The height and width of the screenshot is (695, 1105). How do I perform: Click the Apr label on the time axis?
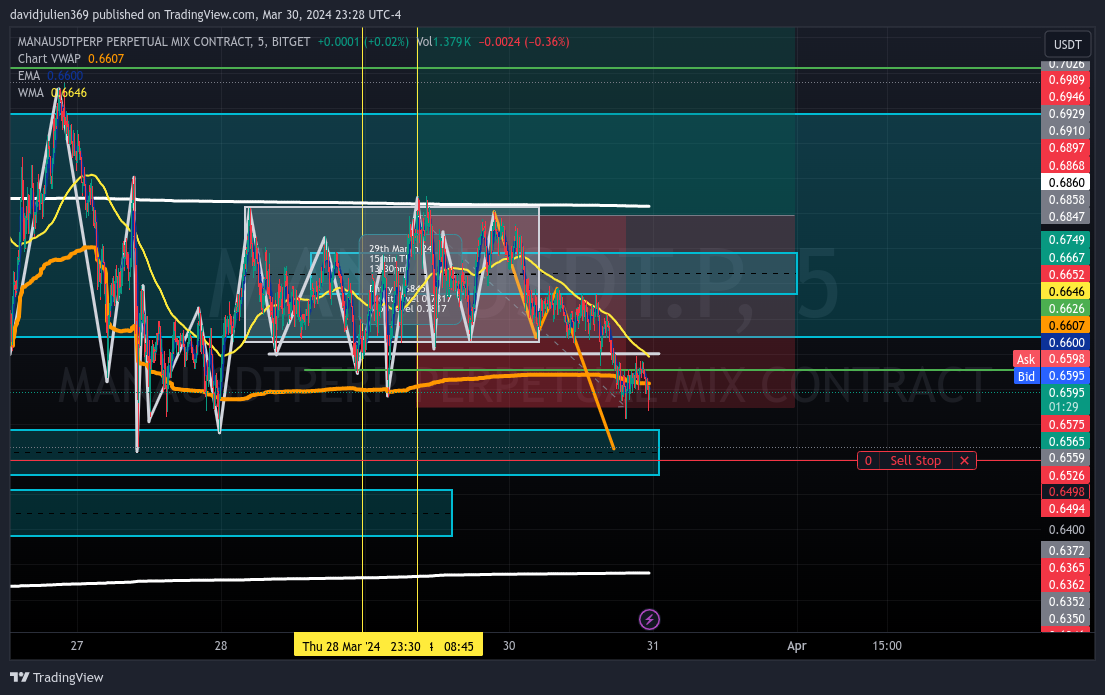tap(796, 646)
